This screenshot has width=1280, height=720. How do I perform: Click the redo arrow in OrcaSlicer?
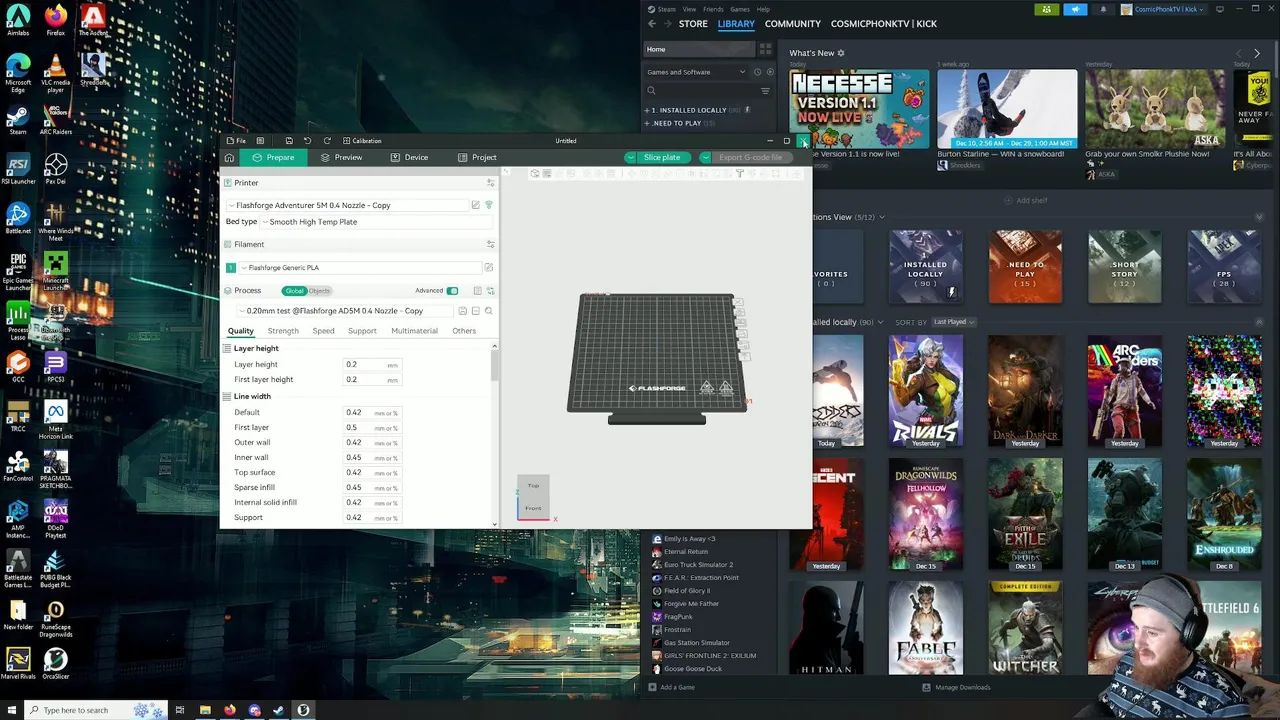coord(326,141)
